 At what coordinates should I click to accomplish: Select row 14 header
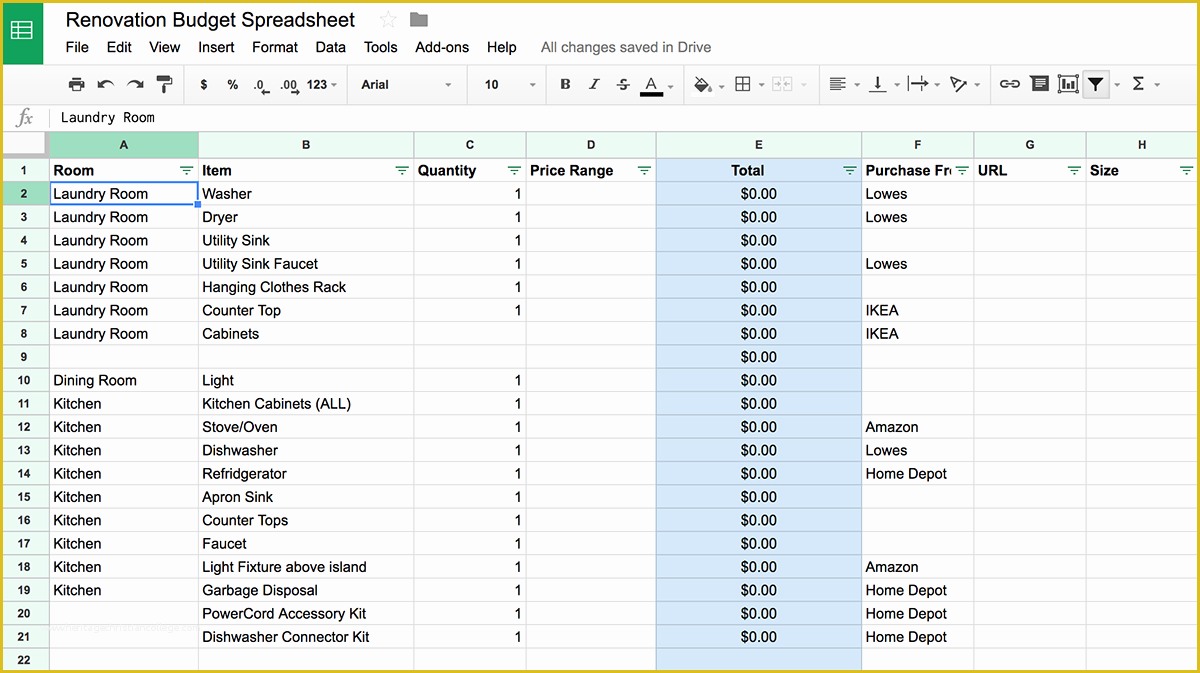click(x=24, y=474)
